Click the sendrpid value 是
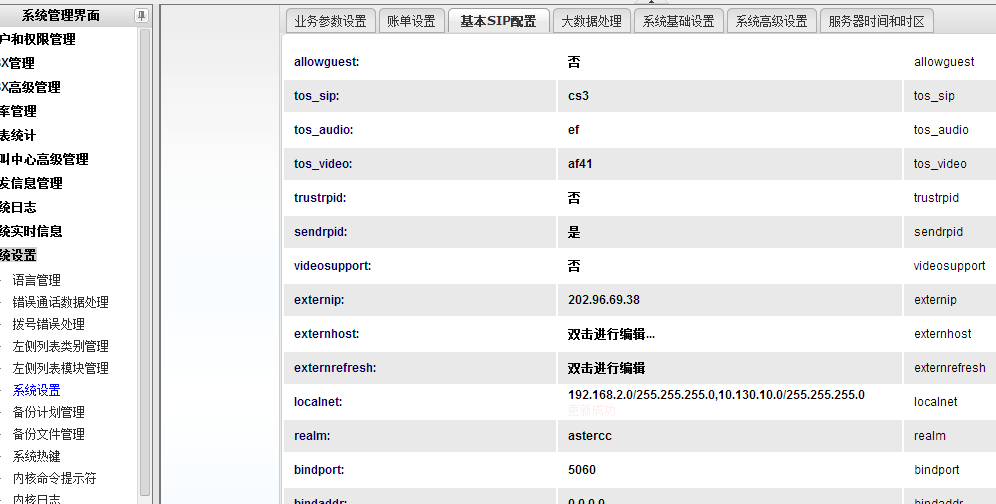996x504 pixels. (574, 232)
